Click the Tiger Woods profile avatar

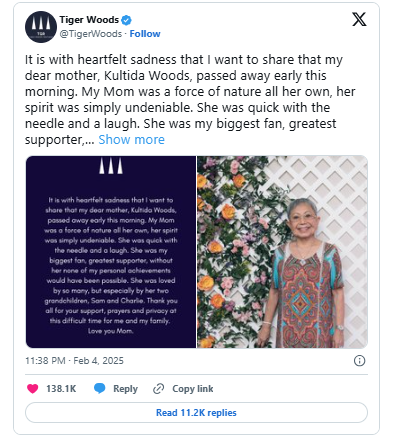(x=41, y=27)
